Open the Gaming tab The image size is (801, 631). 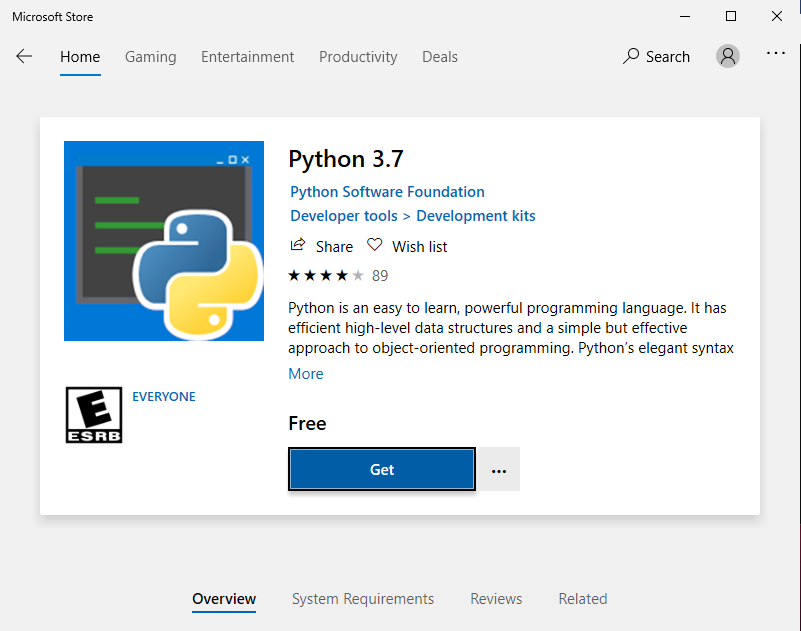tap(151, 57)
